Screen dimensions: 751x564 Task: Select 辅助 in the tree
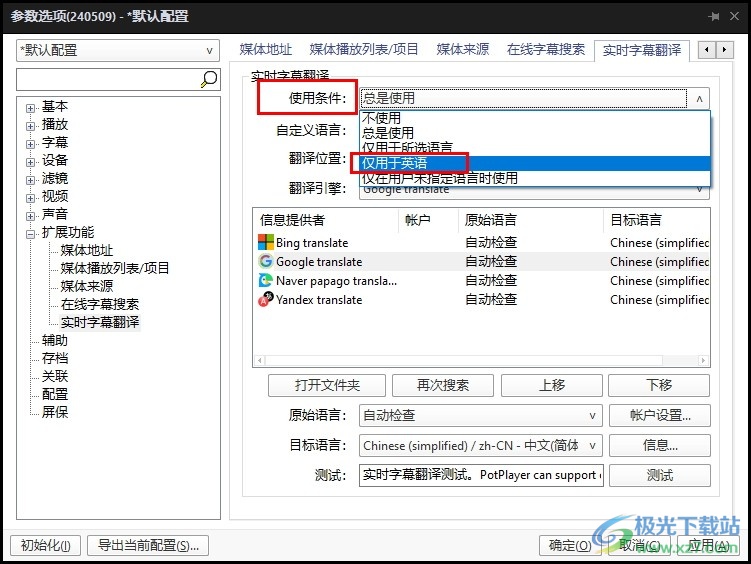coord(55,340)
